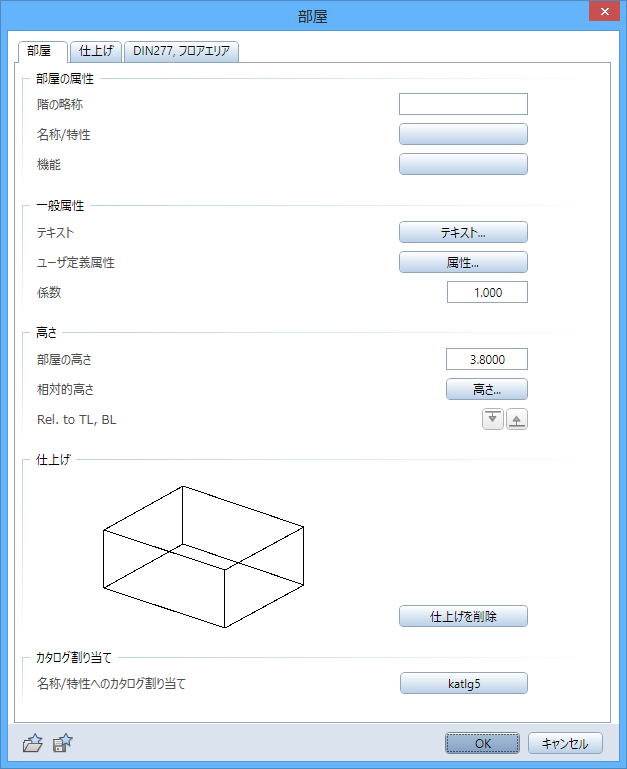Click the テキスト... button

463,232
